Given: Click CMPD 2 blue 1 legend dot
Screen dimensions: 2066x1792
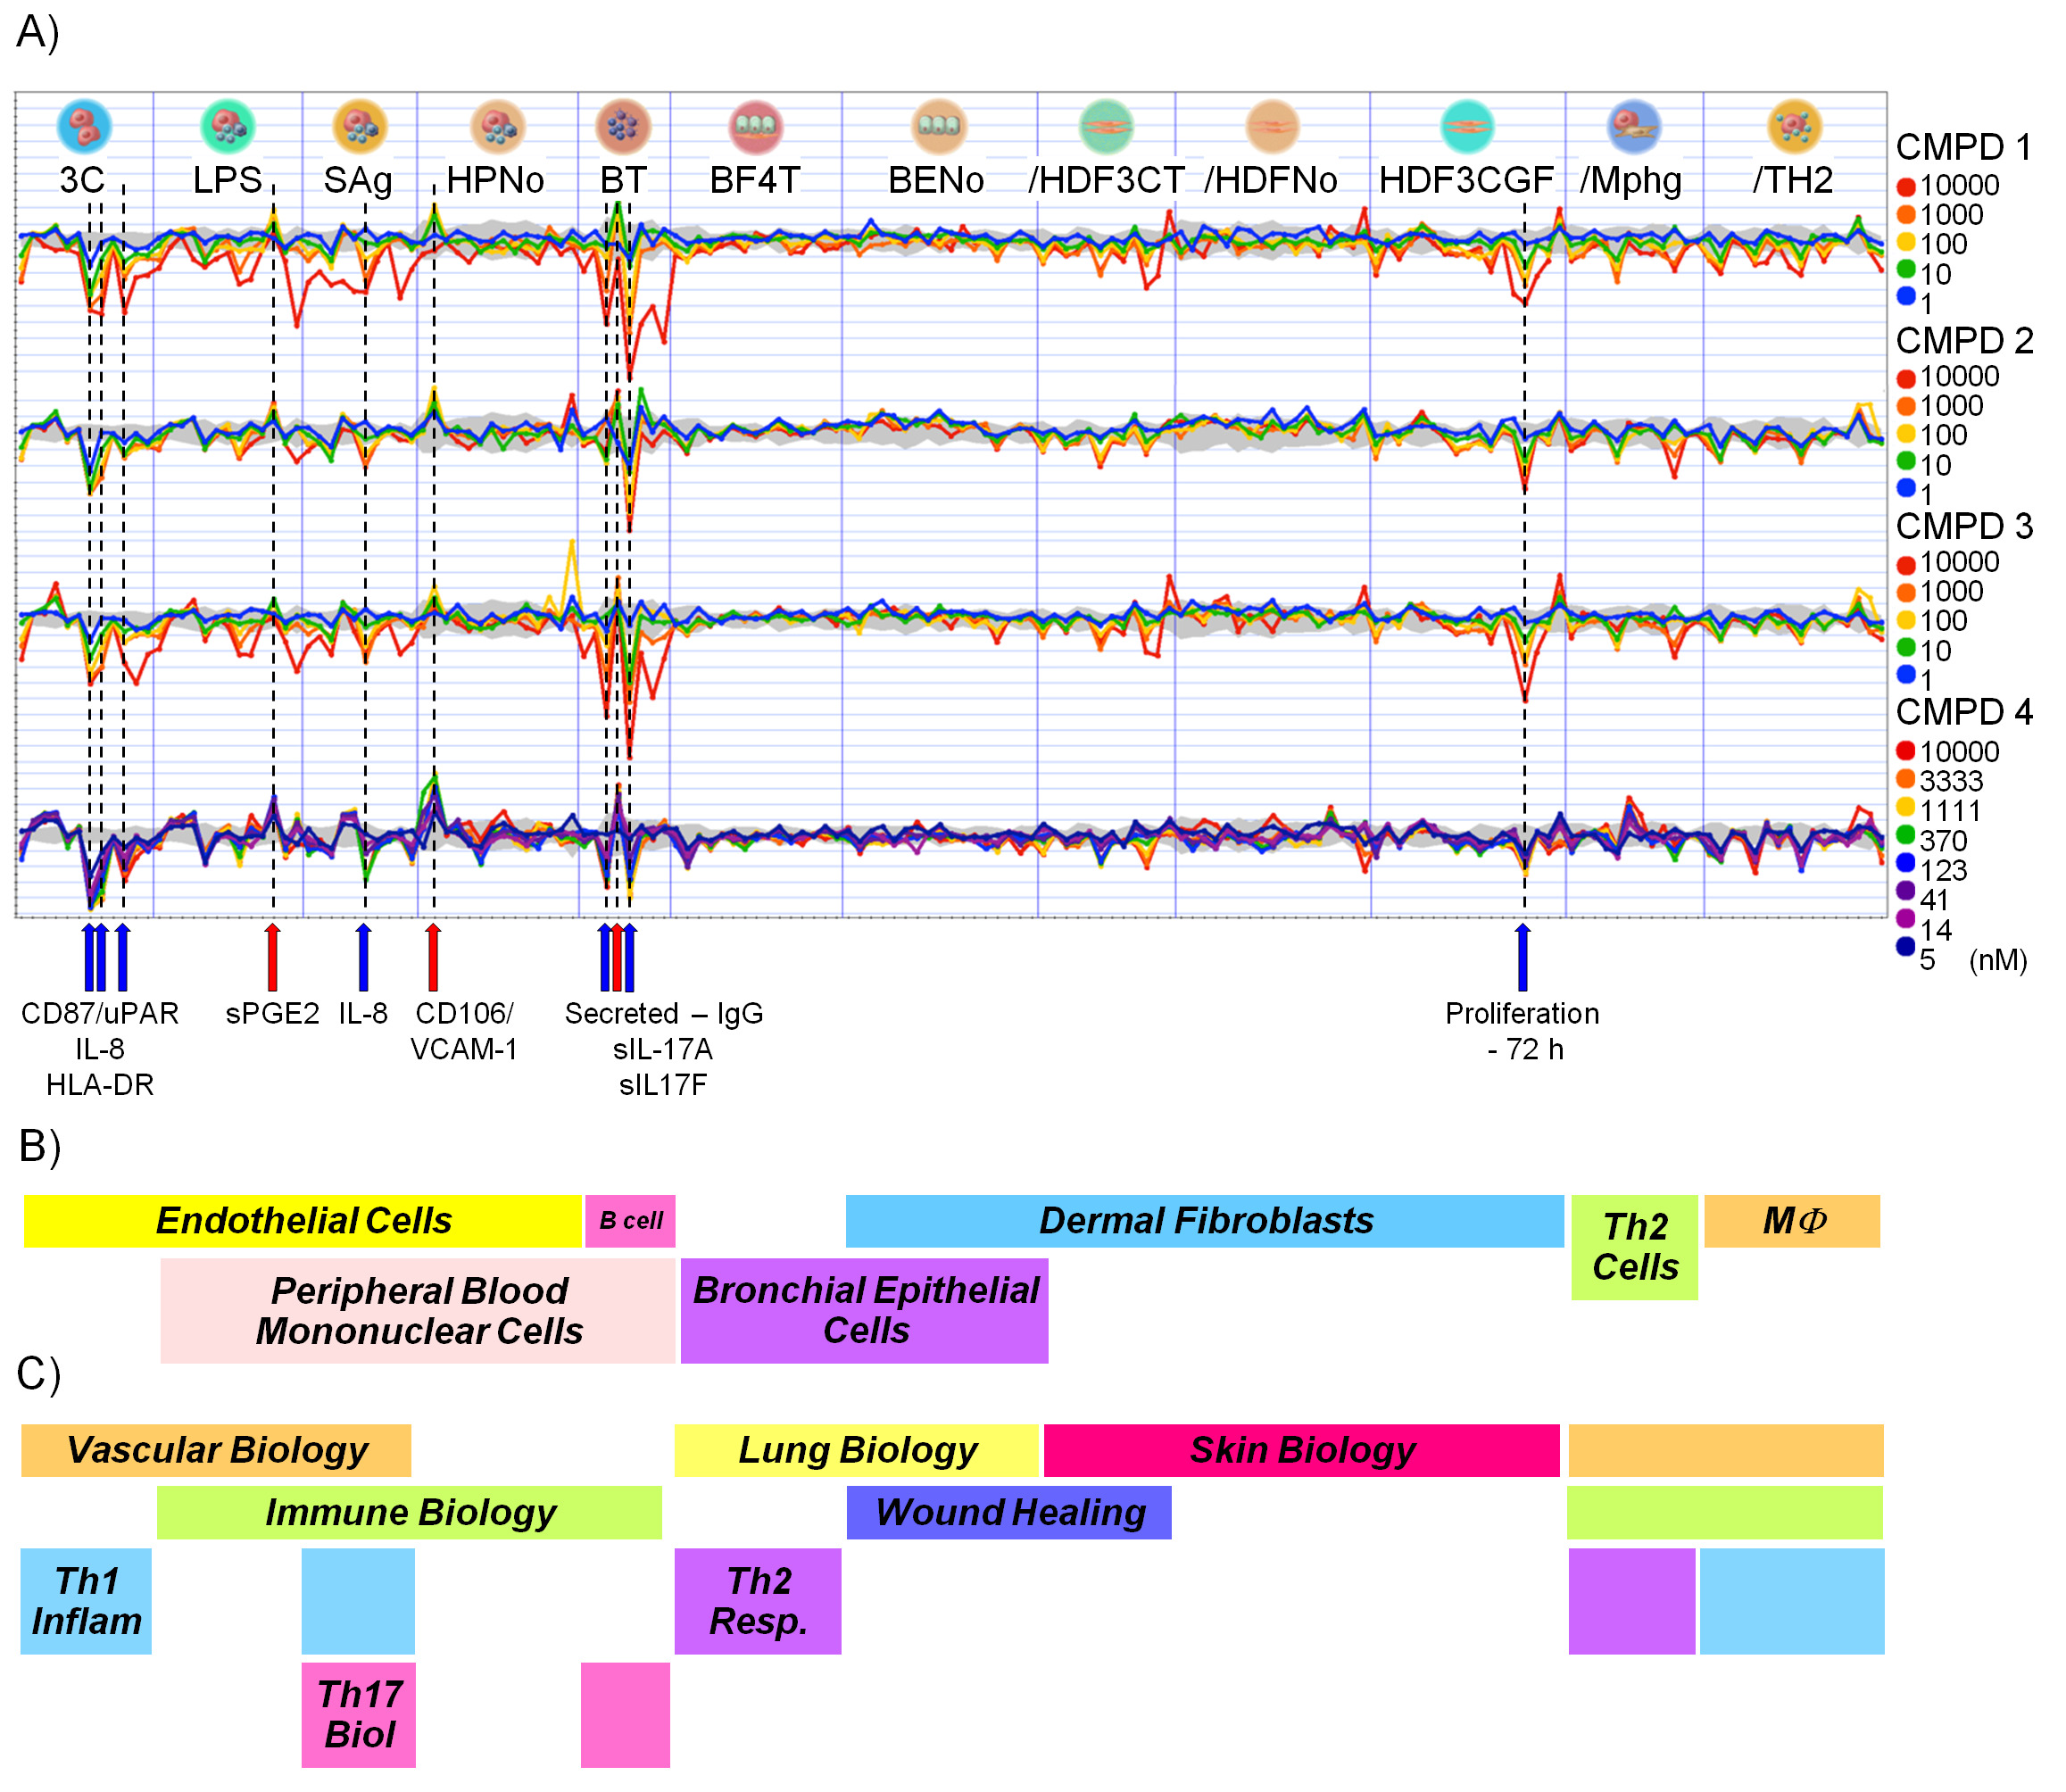Looking at the screenshot, I should coord(1906,488).
